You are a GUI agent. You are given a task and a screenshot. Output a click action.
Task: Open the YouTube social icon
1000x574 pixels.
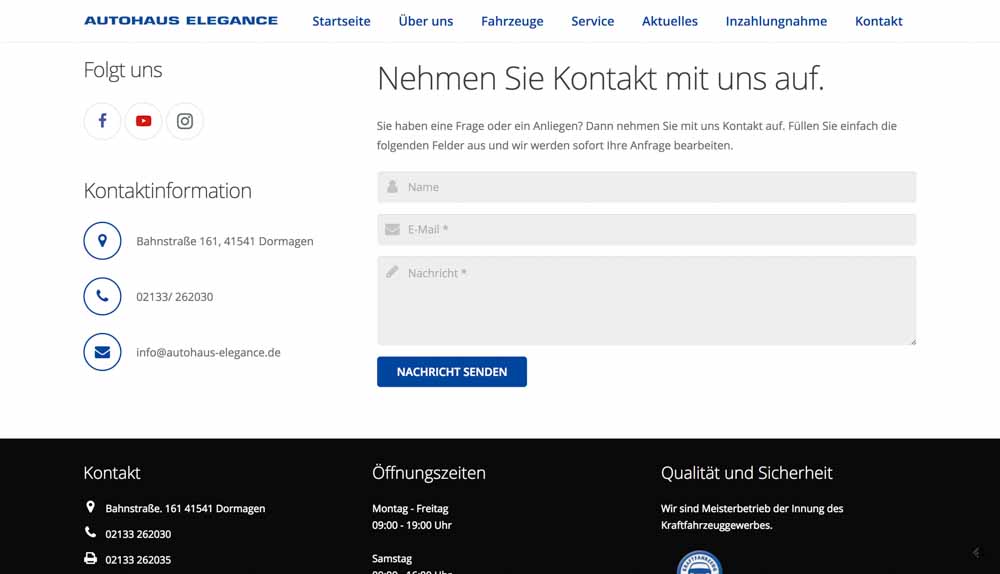coord(144,121)
